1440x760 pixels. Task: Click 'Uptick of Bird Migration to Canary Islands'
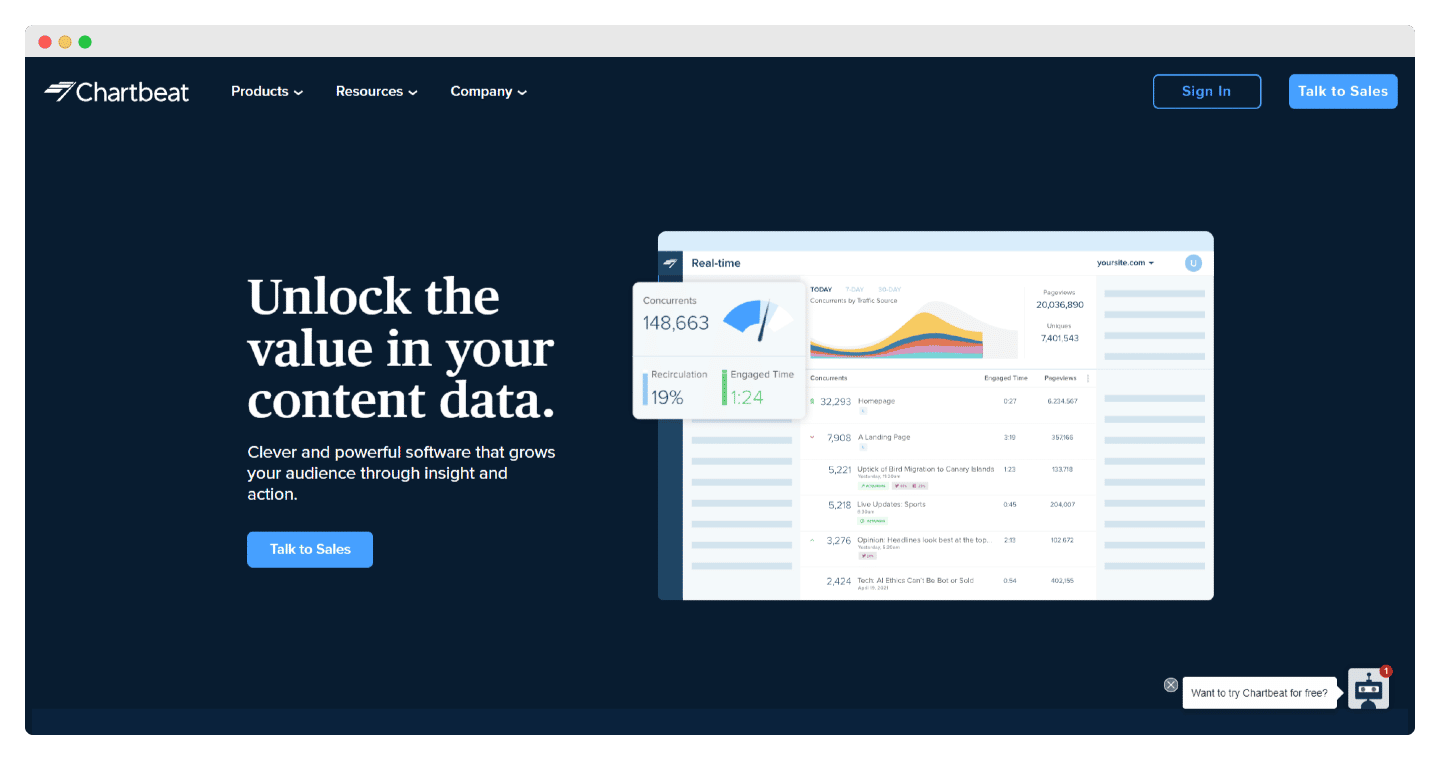(x=926, y=469)
